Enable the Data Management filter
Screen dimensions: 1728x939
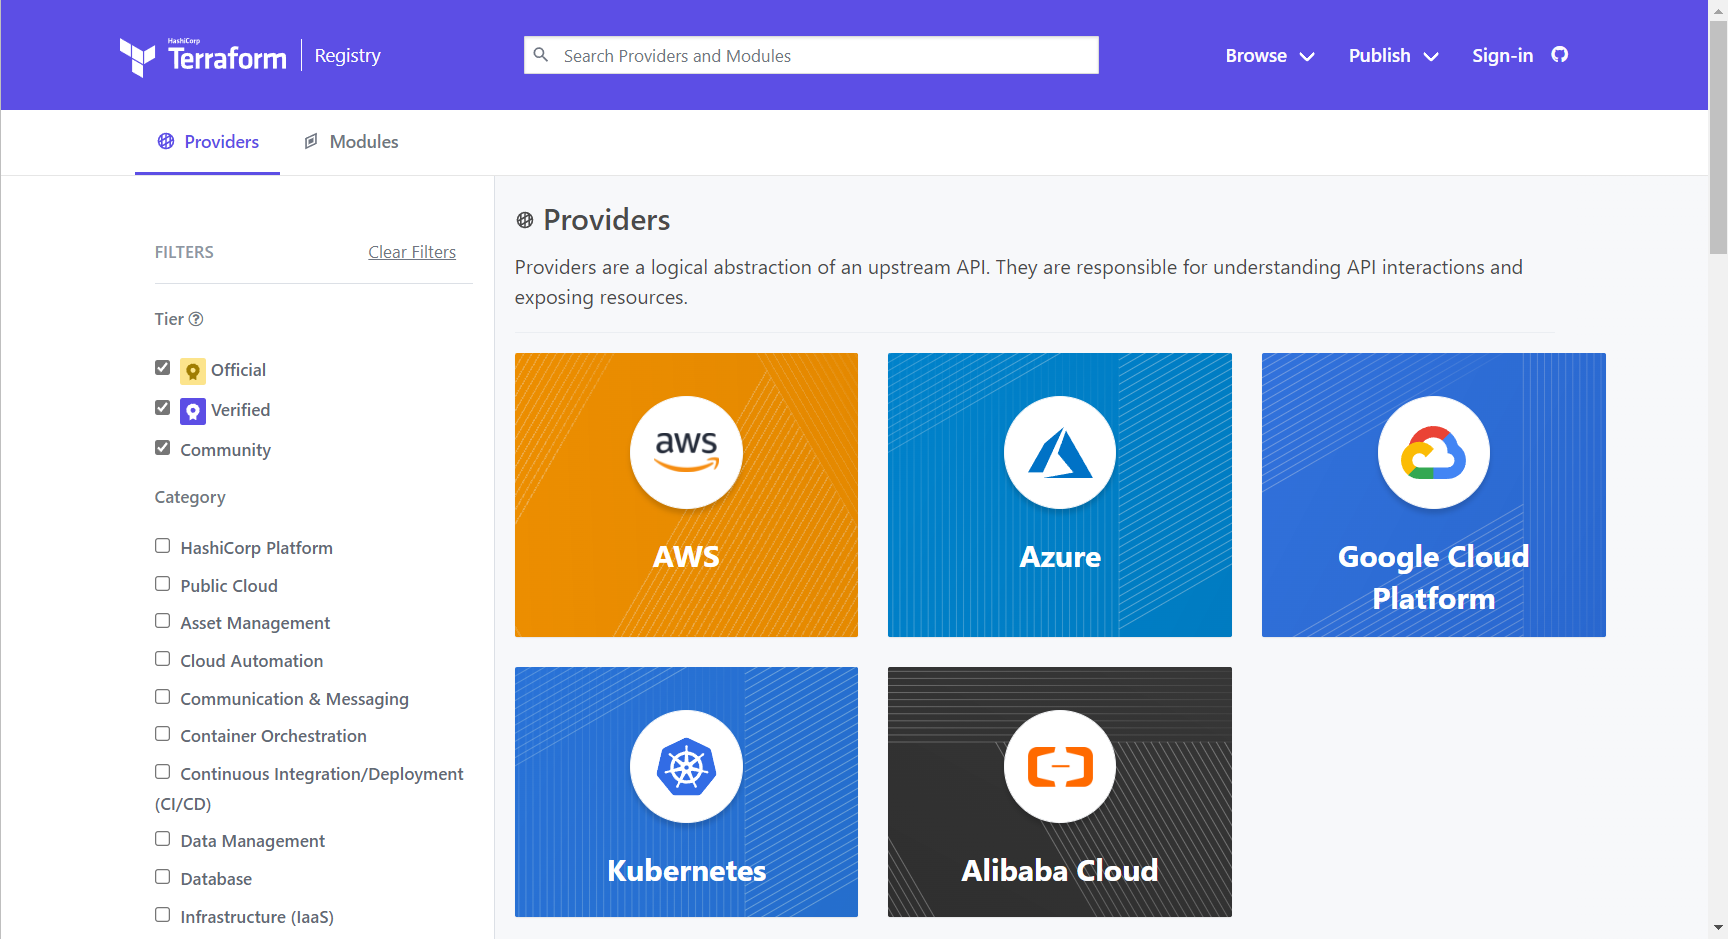coord(162,838)
